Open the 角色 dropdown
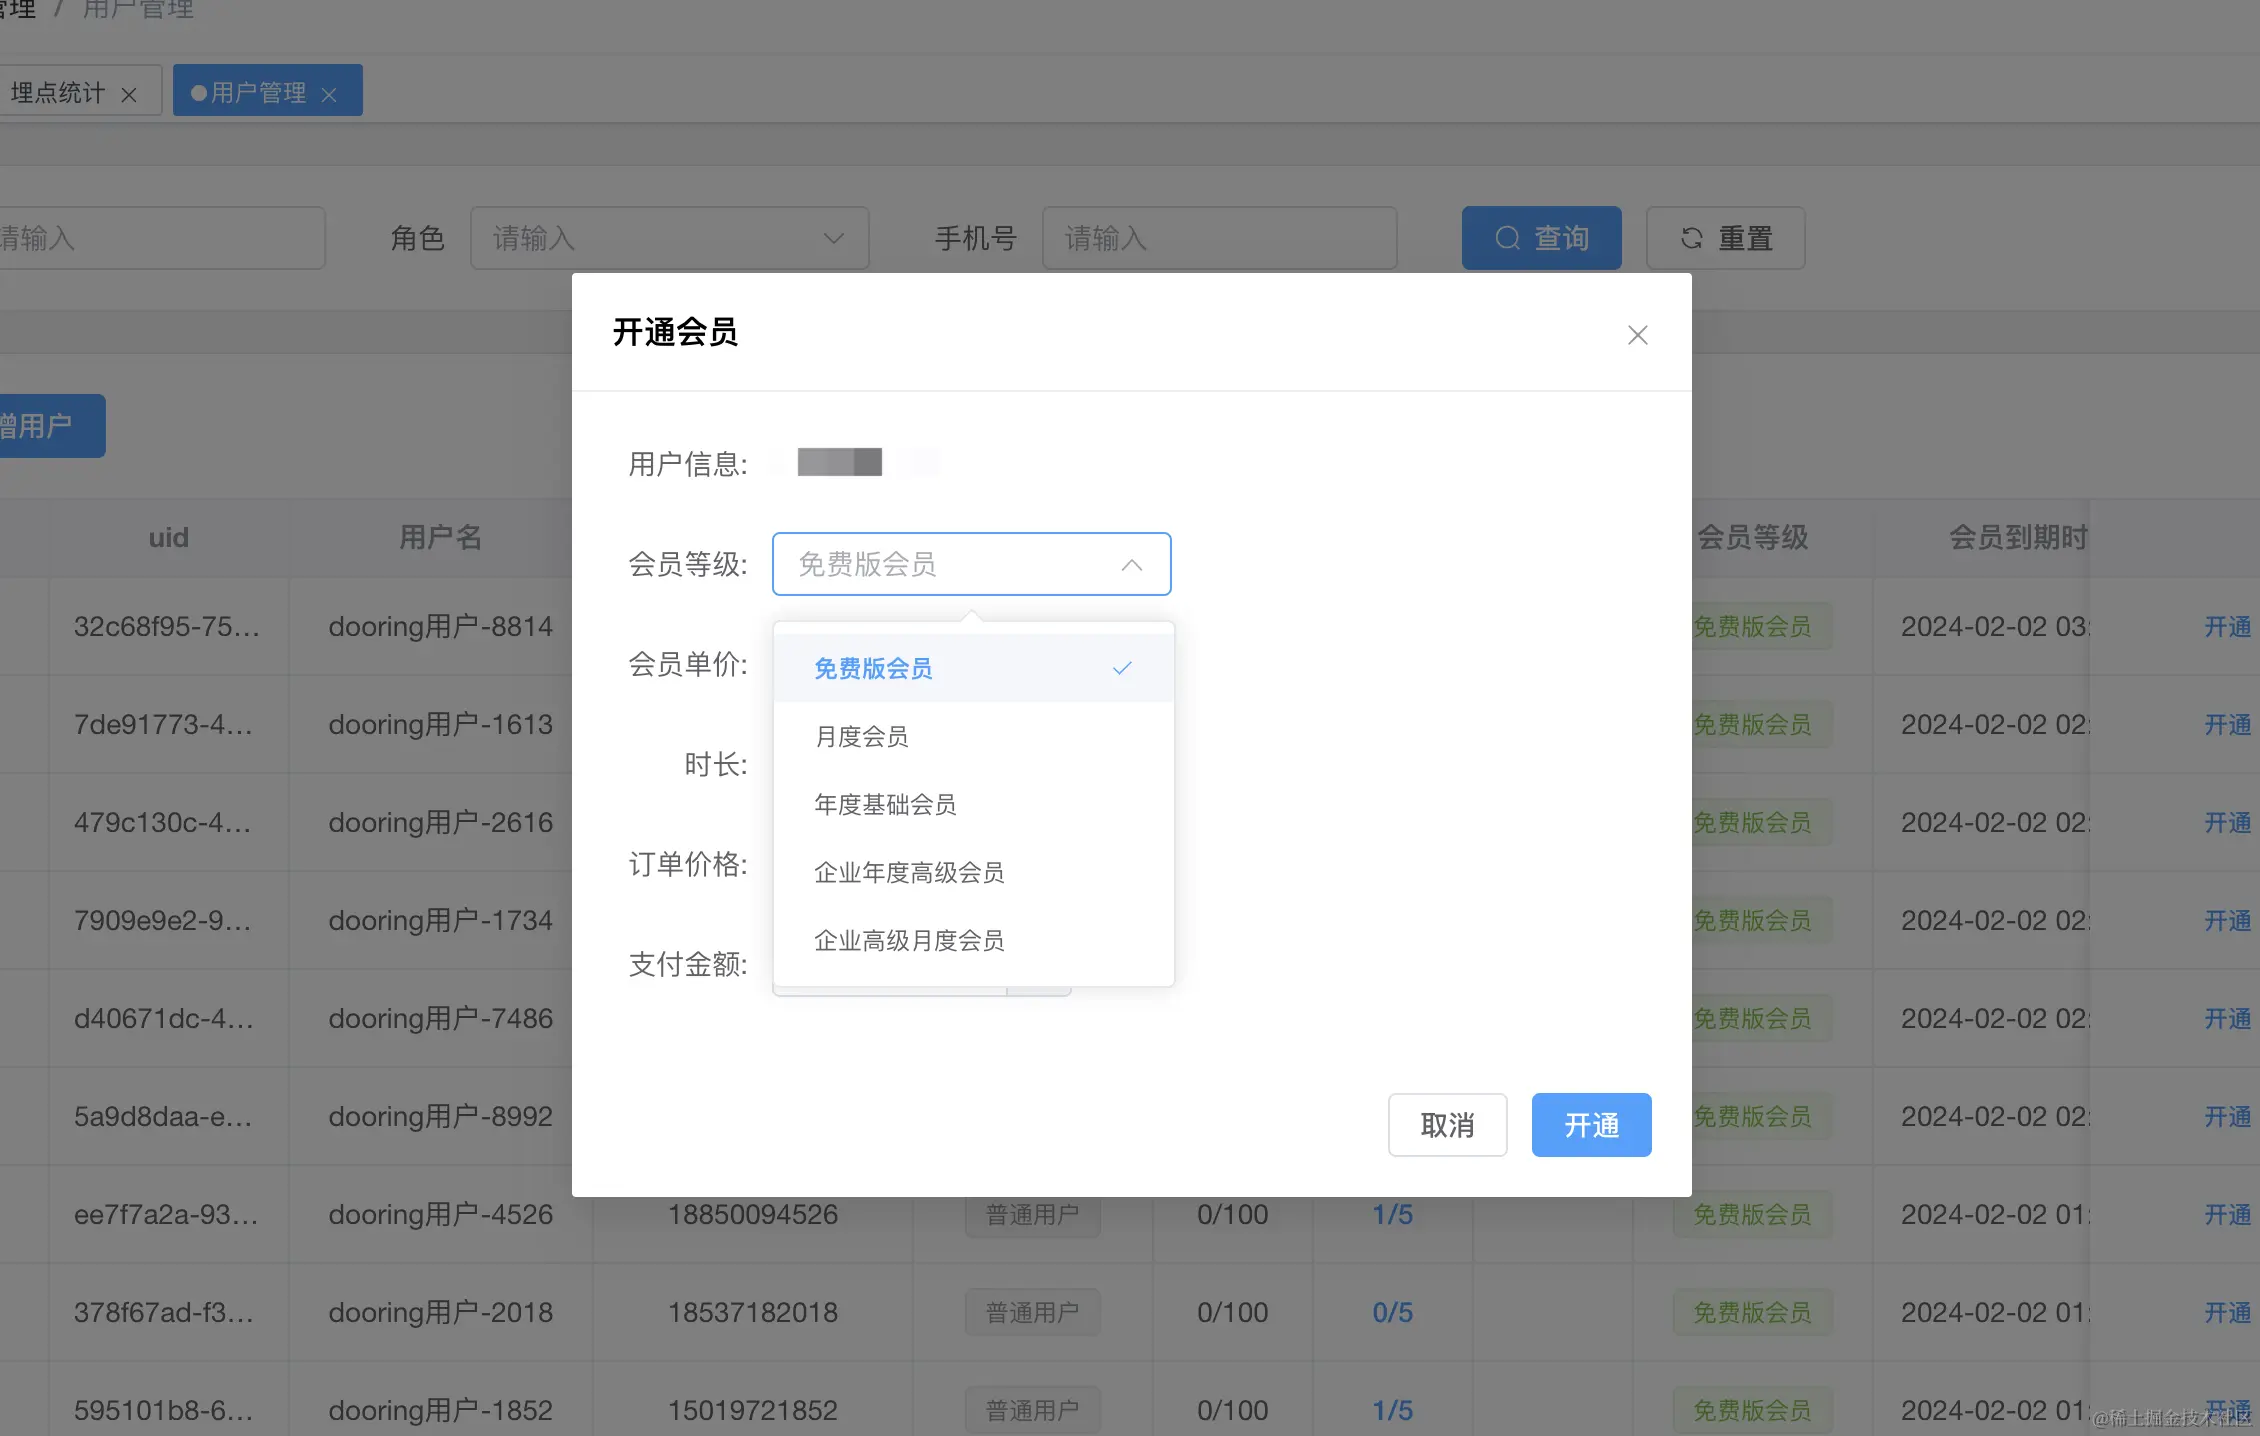Screen dimensions: 2260x1436 (669, 238)
